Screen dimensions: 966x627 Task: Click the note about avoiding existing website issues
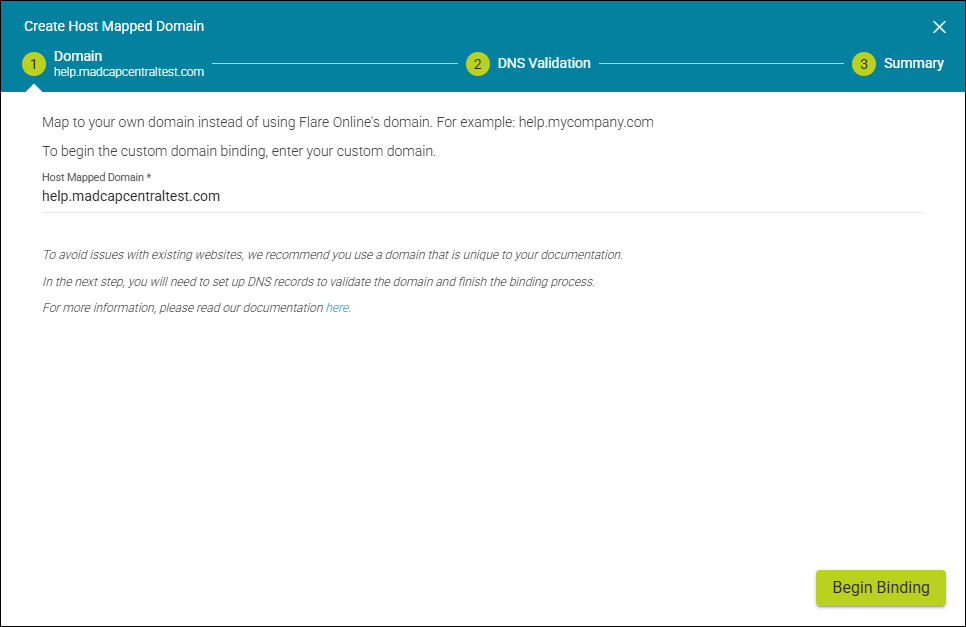(x=332, y=255)
